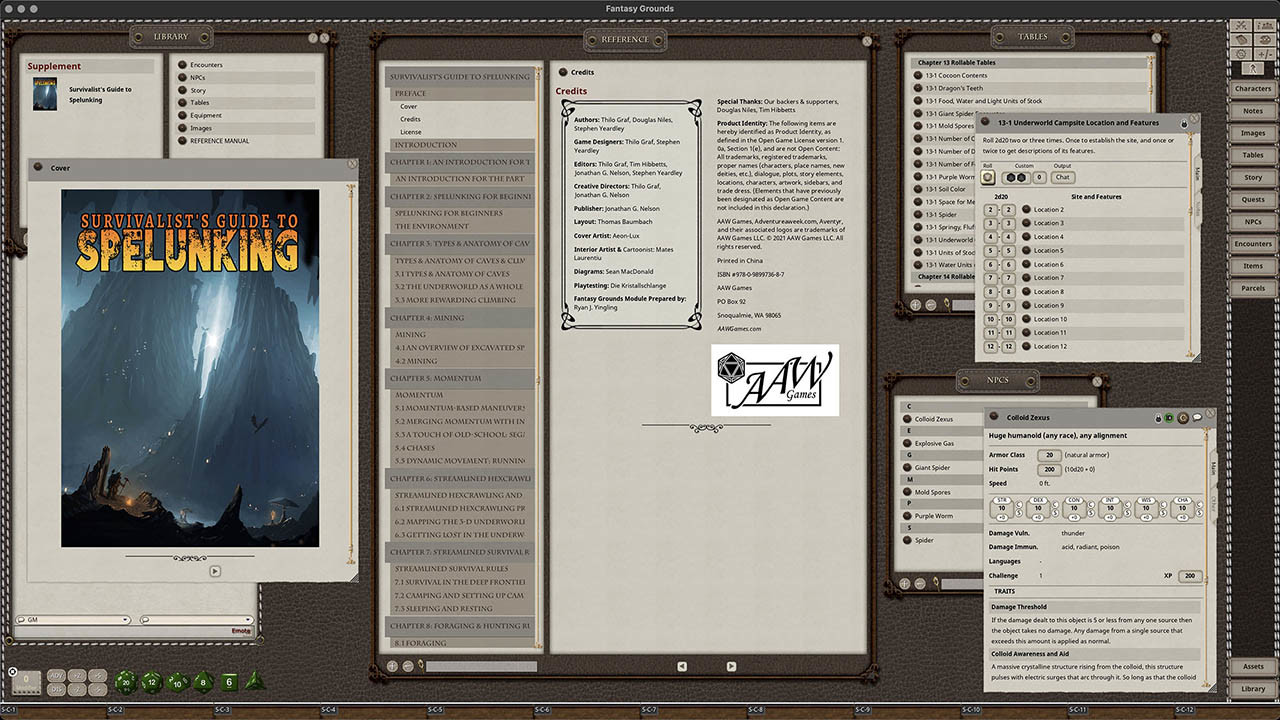Toggle the +2 roll modifier button
The width and height of the screenshot is (1280, 720).
(76, 675)
